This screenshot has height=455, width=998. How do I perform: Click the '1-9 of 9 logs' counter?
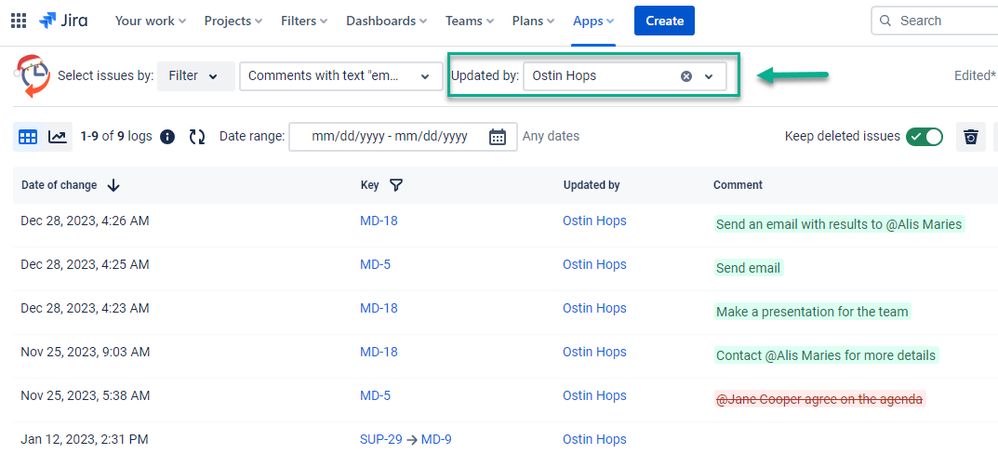point(116,136)
